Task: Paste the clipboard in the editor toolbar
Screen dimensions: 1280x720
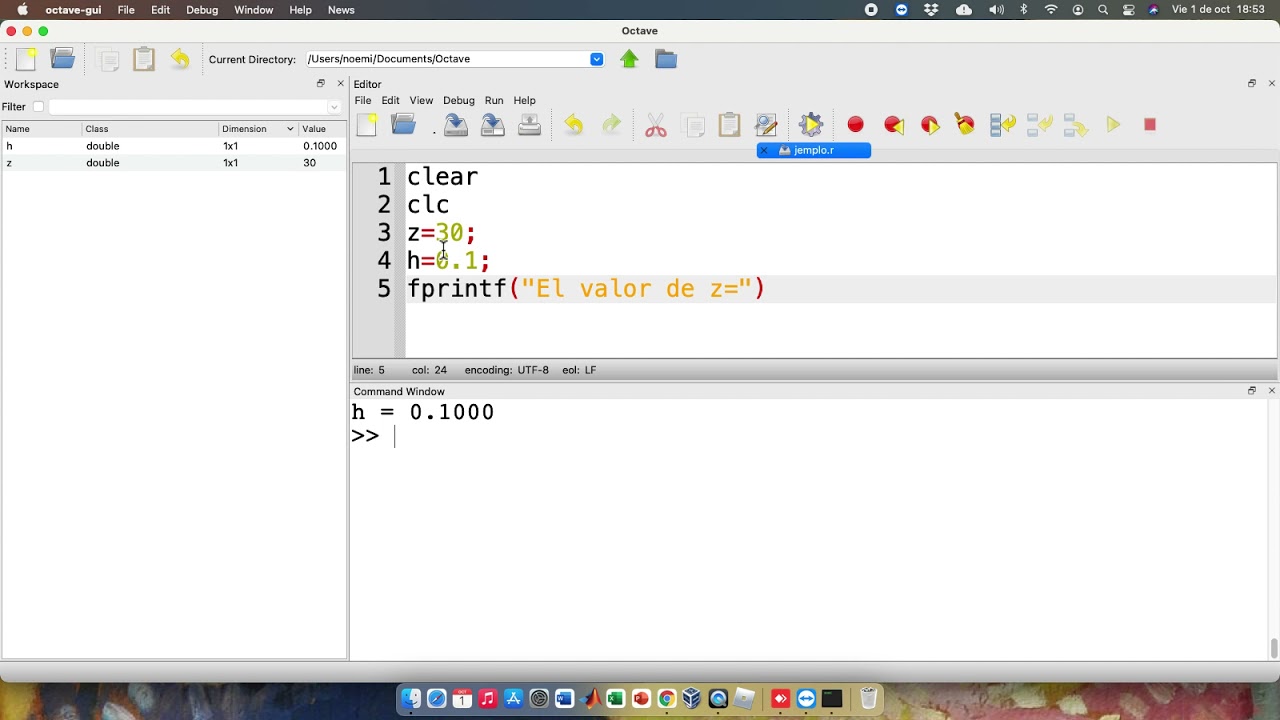Action: 729,125
